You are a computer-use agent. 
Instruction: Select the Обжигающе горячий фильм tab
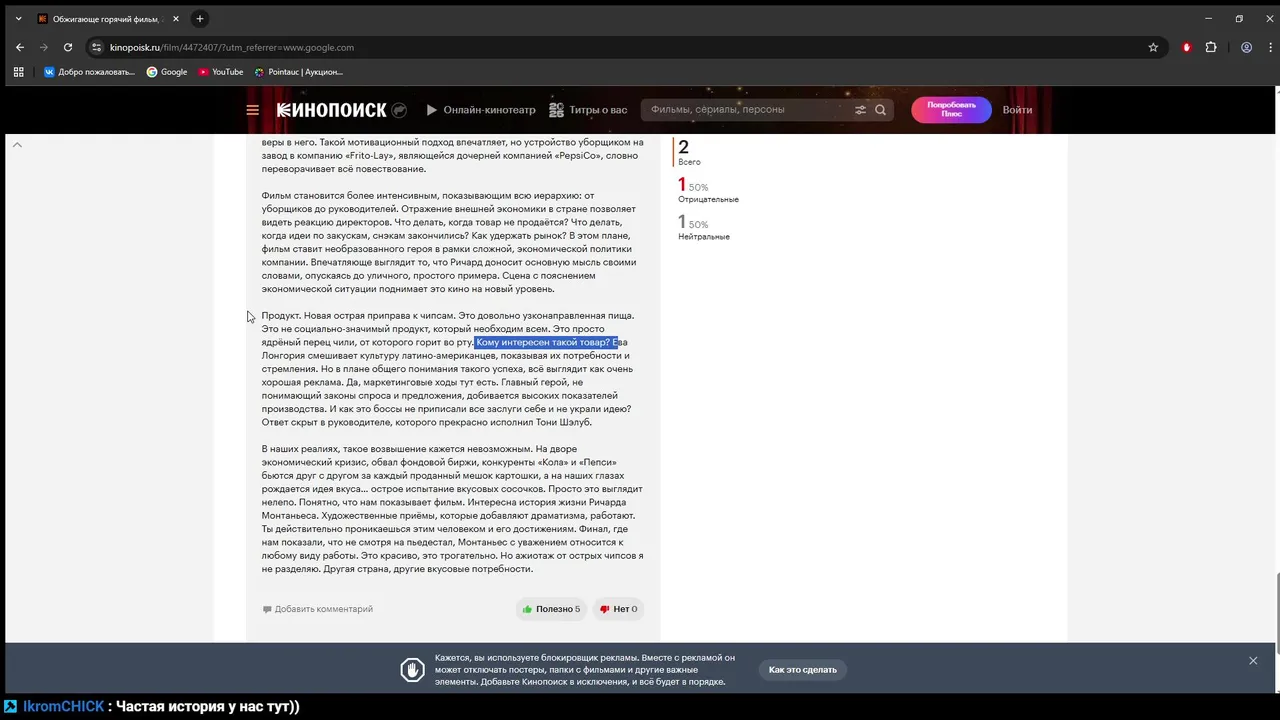(108, 19)
